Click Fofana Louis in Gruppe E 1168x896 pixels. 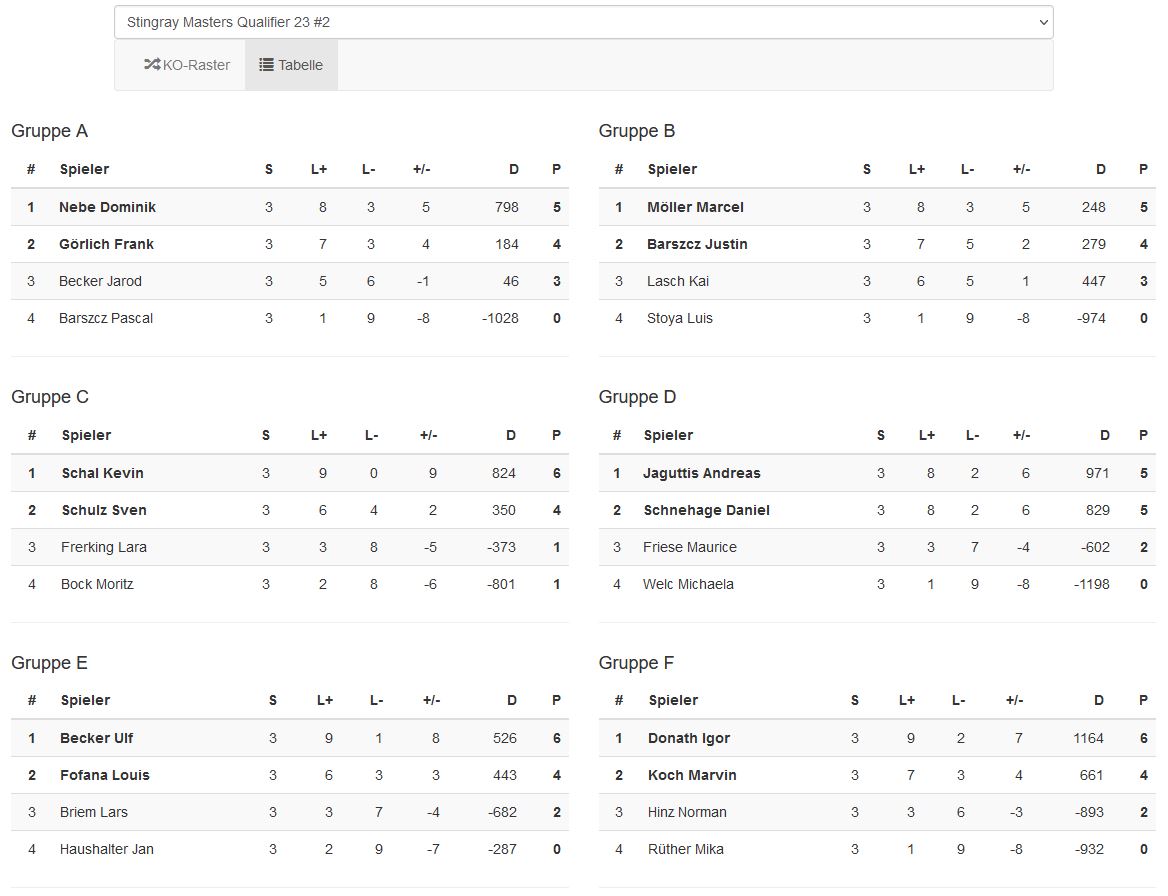[x=104, y=775]
